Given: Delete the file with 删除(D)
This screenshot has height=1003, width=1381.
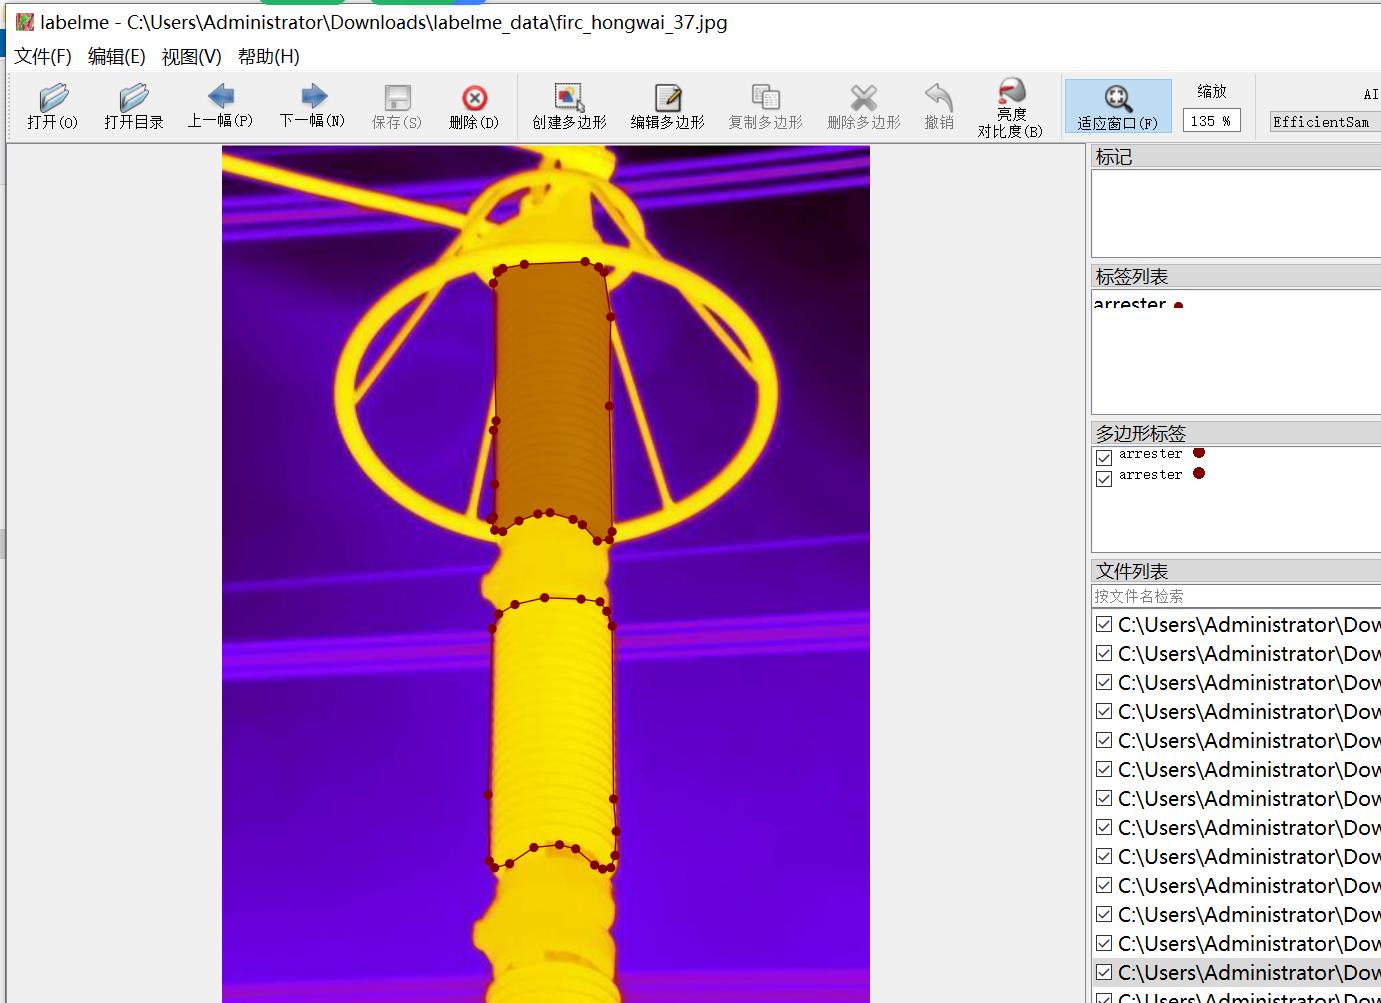Looking at the screenshot, I should (x=474, y=106).
